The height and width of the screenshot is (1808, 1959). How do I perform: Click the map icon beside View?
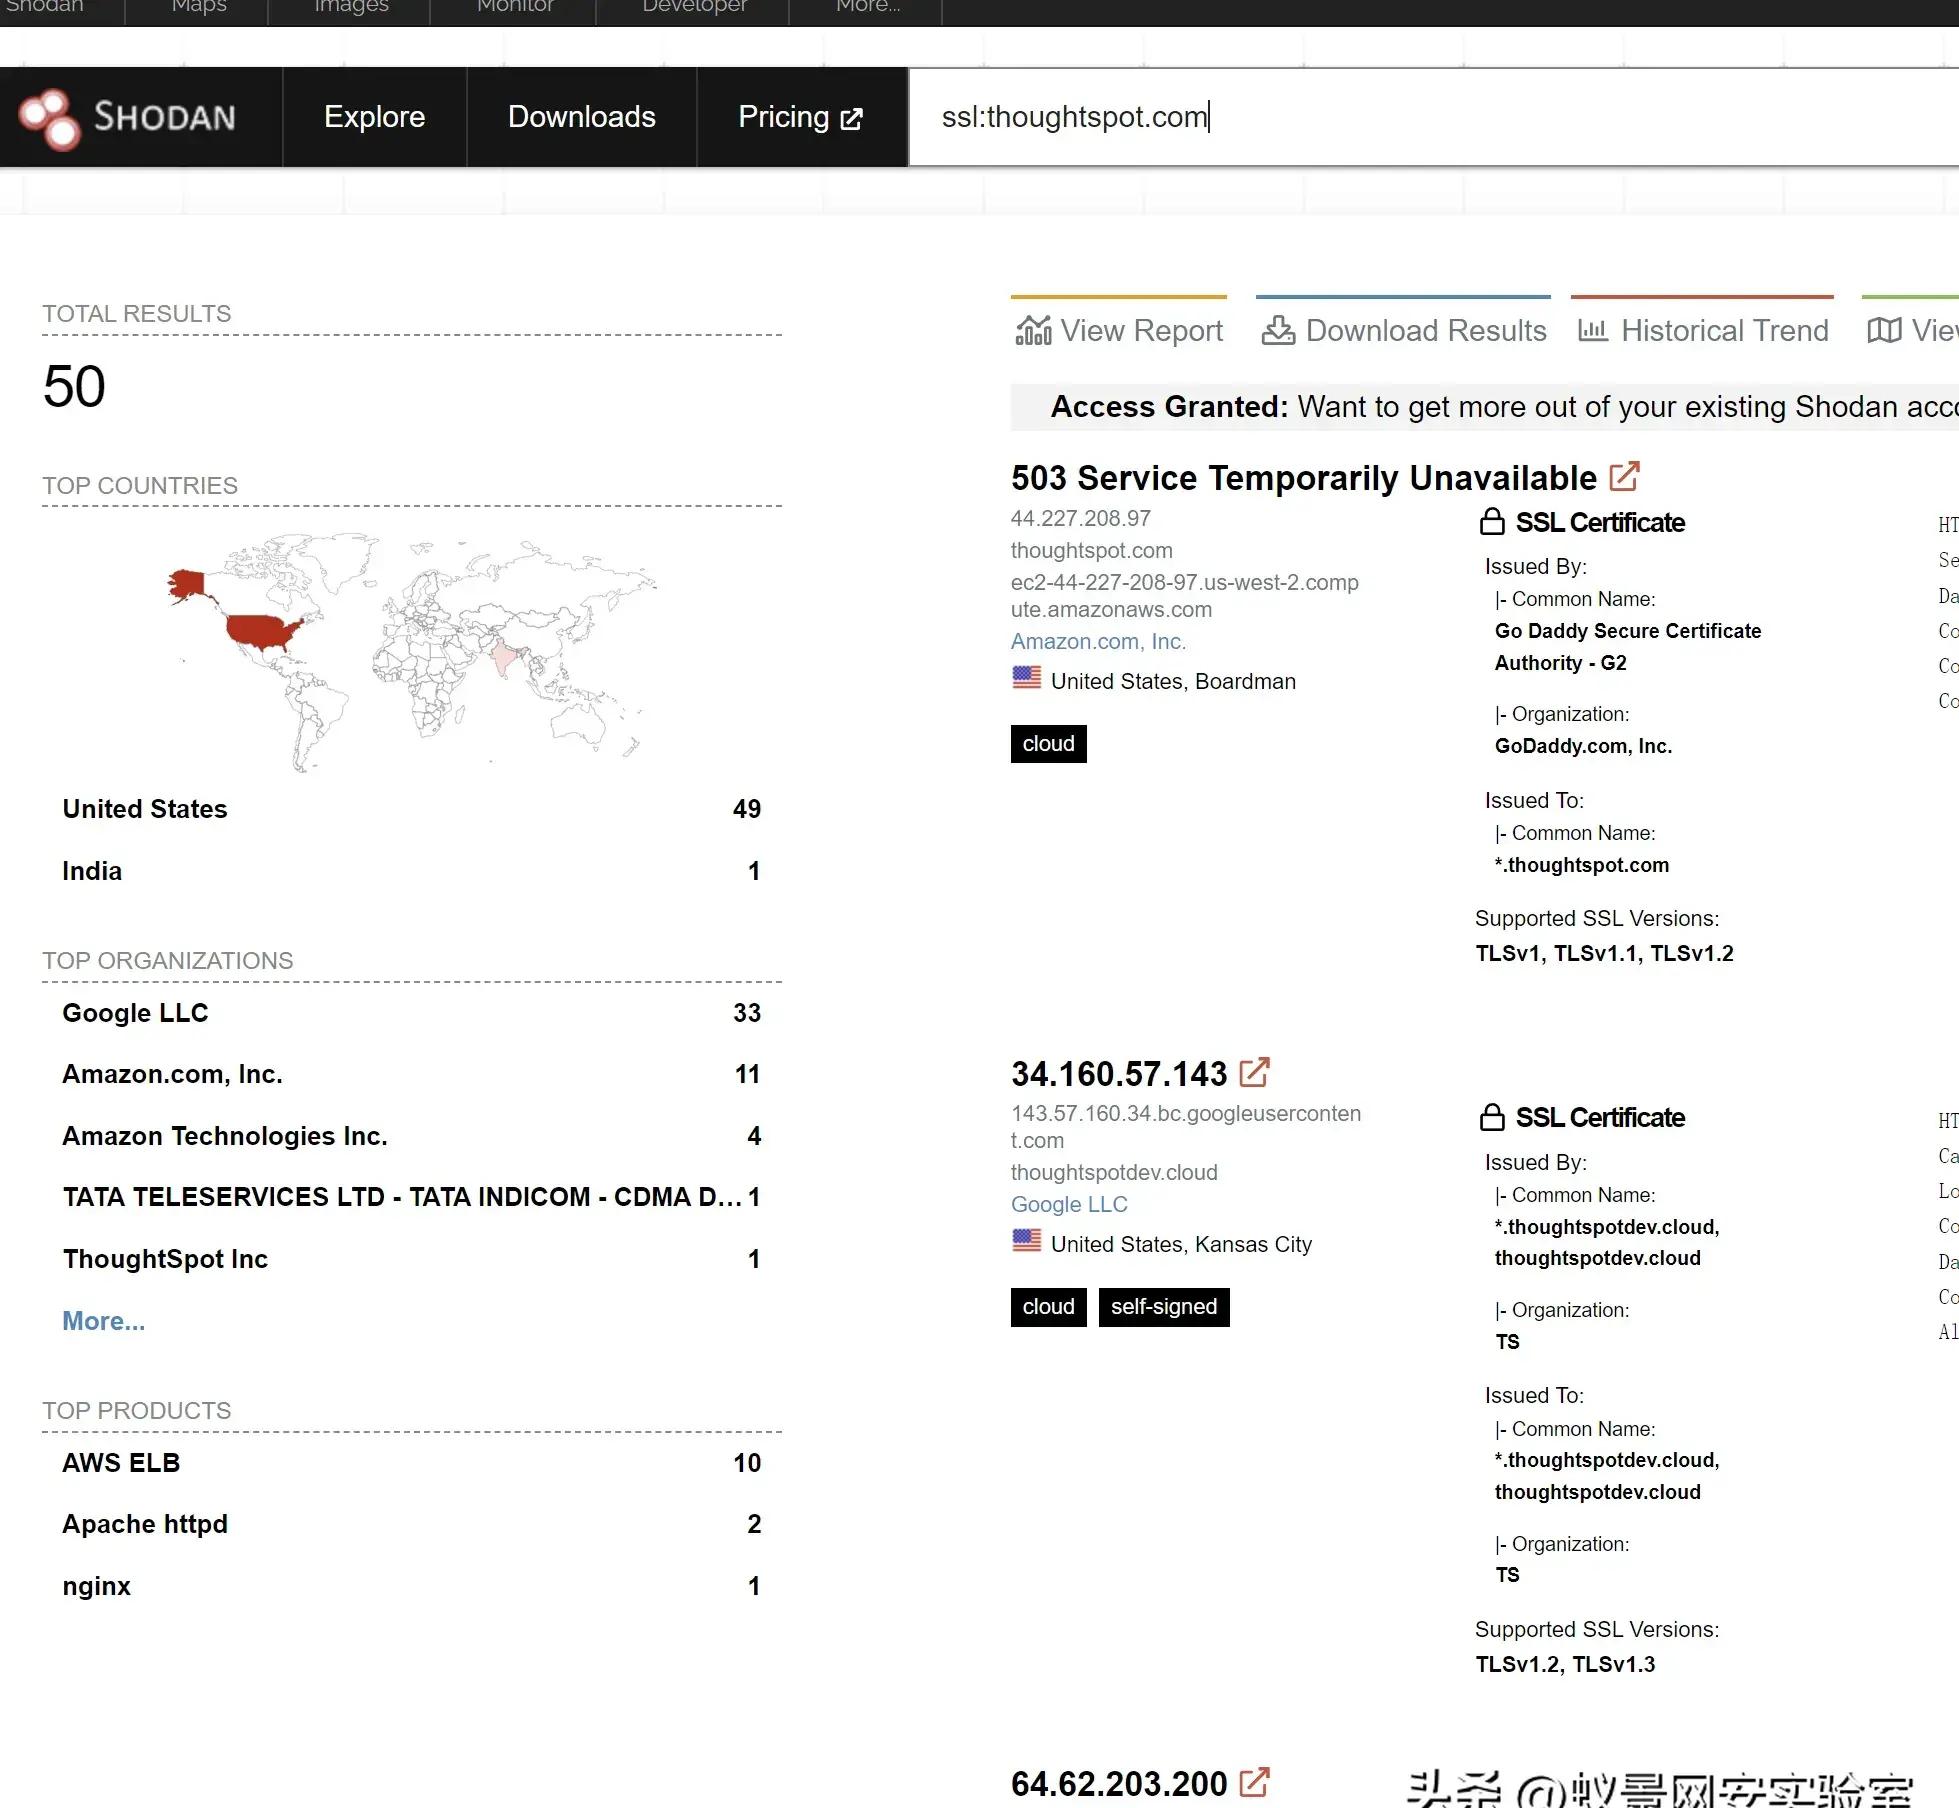pyautogui.click(x=1884, y=330)
